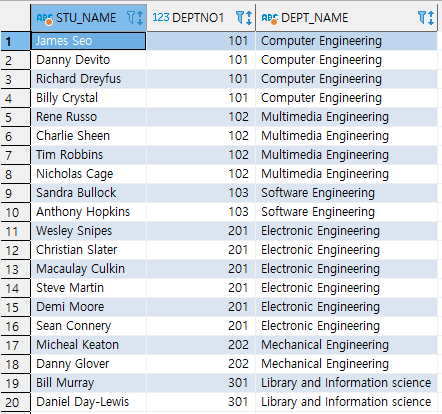Click the ABC type icon of STU_NAME
The image size is (442, 414).
pyautogui.click(x=45, y=18)
